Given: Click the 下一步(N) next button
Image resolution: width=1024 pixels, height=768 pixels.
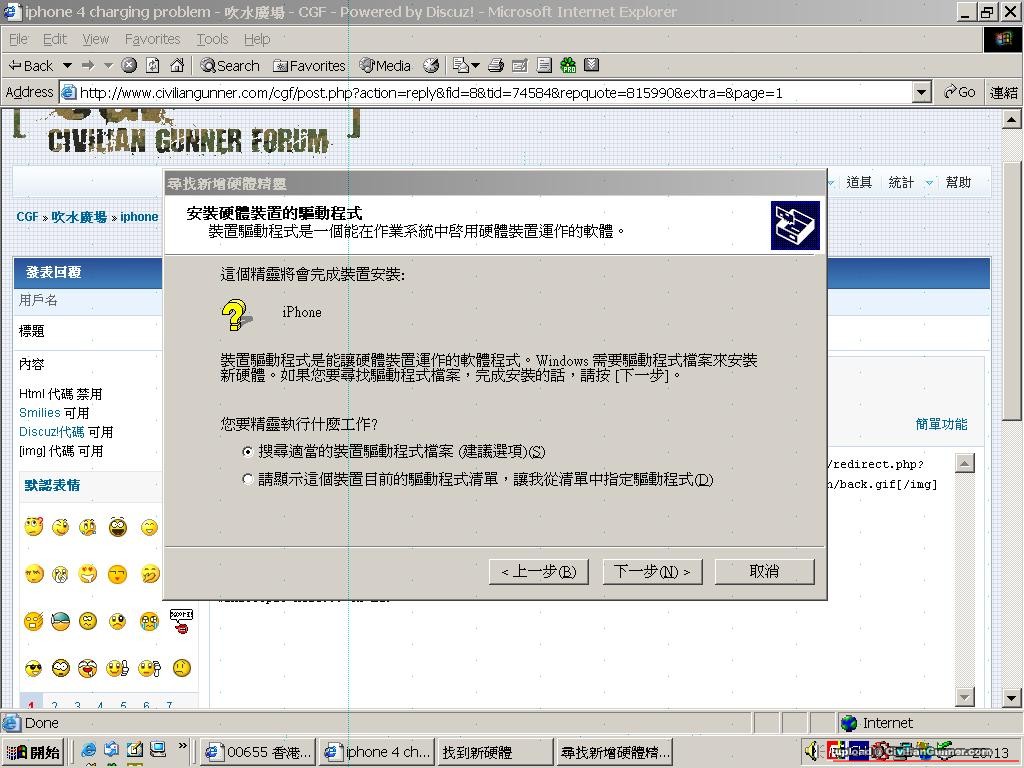Looking at the screenshot, I should (x=652, y=572).
